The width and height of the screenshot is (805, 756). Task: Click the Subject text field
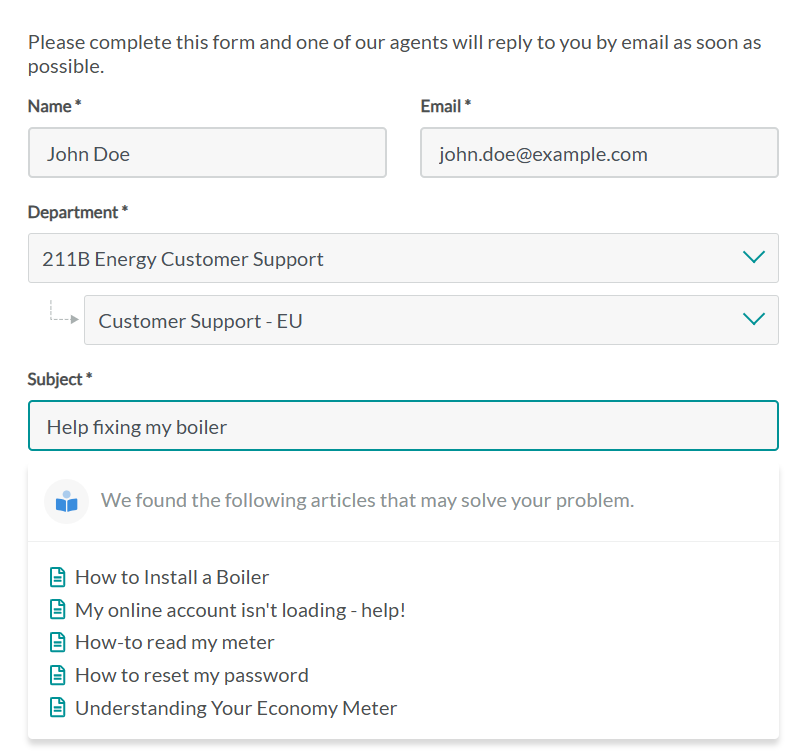[x=402, y=427]
